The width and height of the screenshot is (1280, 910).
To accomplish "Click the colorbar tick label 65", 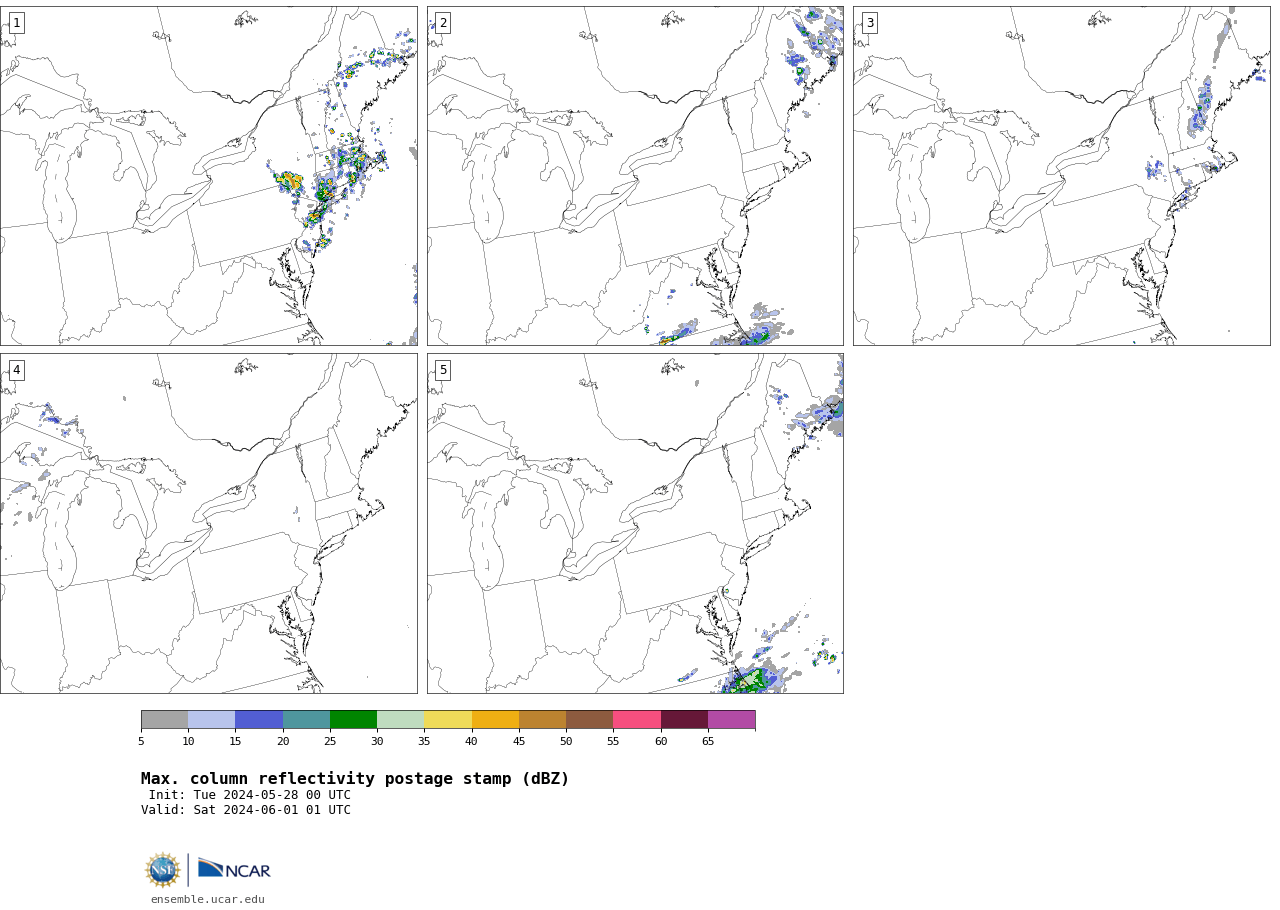I will pyautogui.click(x=708, y=741).
